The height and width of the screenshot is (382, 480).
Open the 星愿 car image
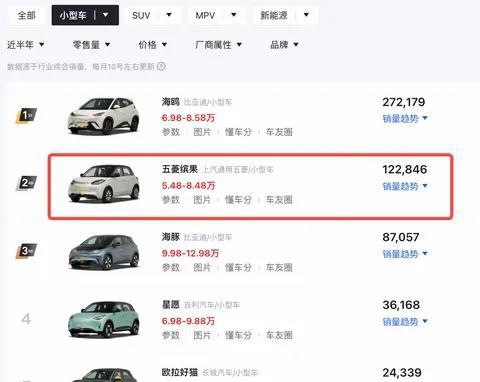pyautogui.click(x=104, y=319)
